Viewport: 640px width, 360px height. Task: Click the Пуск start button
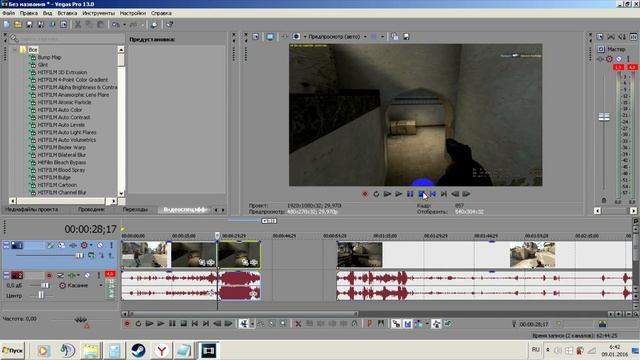13,350
